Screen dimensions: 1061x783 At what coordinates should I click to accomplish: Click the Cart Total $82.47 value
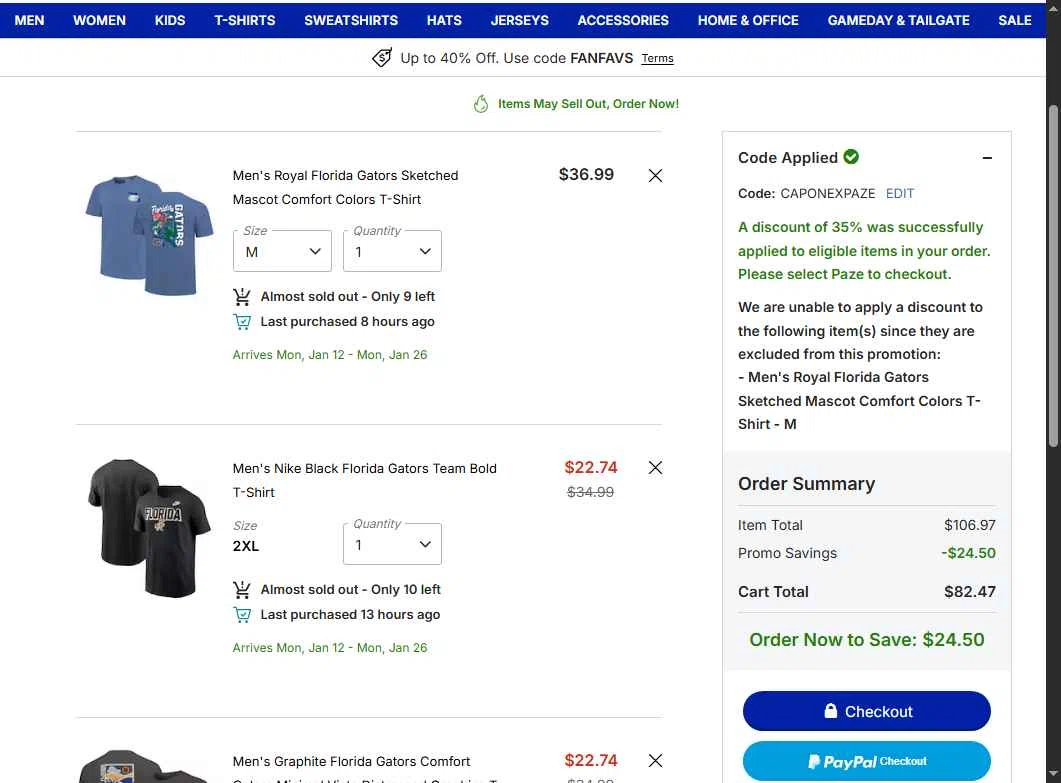tap(970, 592)
